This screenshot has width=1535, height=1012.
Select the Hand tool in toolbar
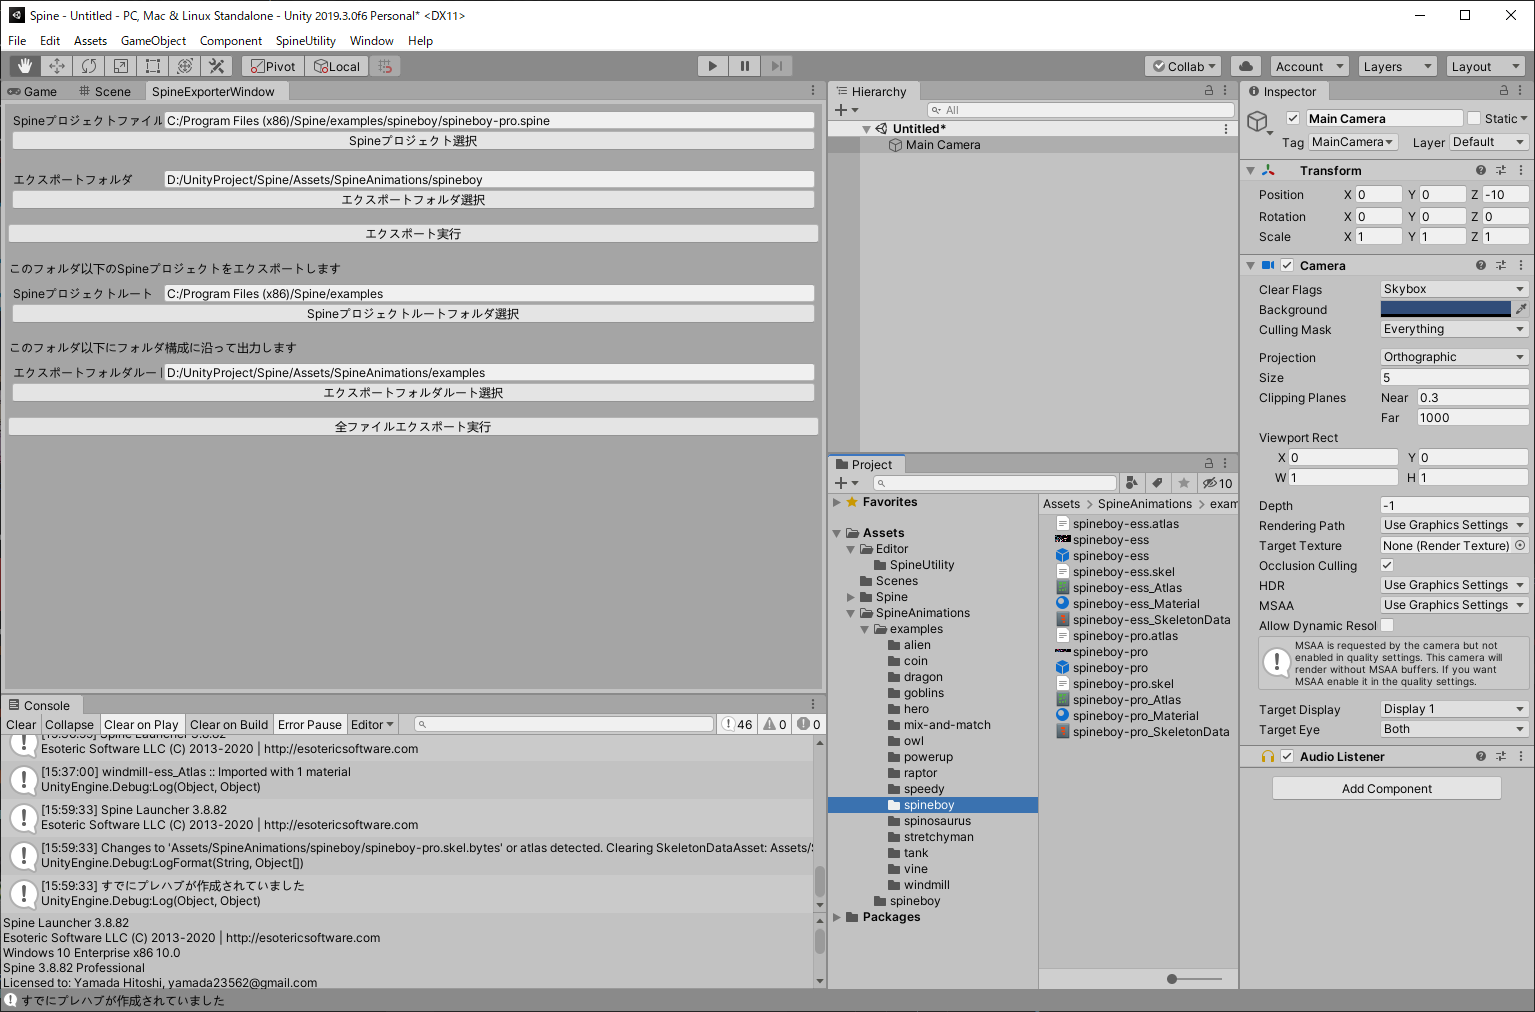[25, 66]
